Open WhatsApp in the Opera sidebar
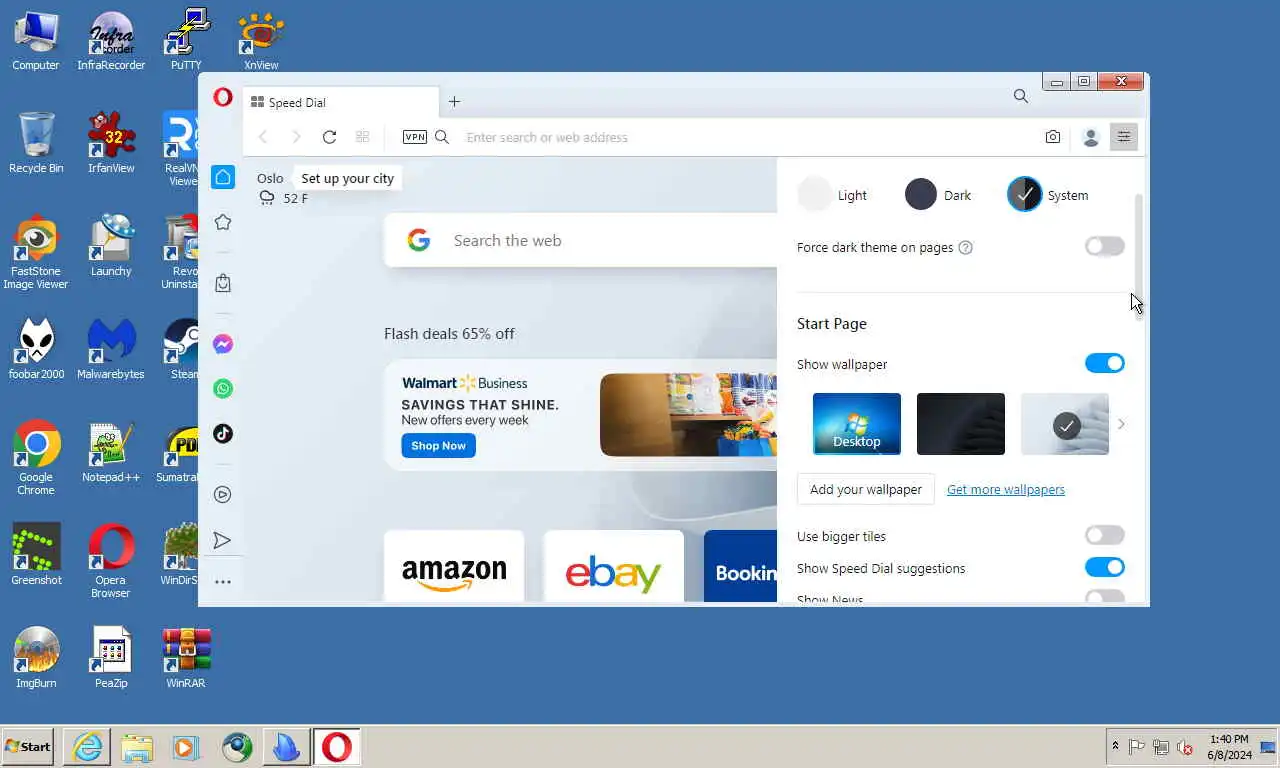 click(x=223, y=388)
